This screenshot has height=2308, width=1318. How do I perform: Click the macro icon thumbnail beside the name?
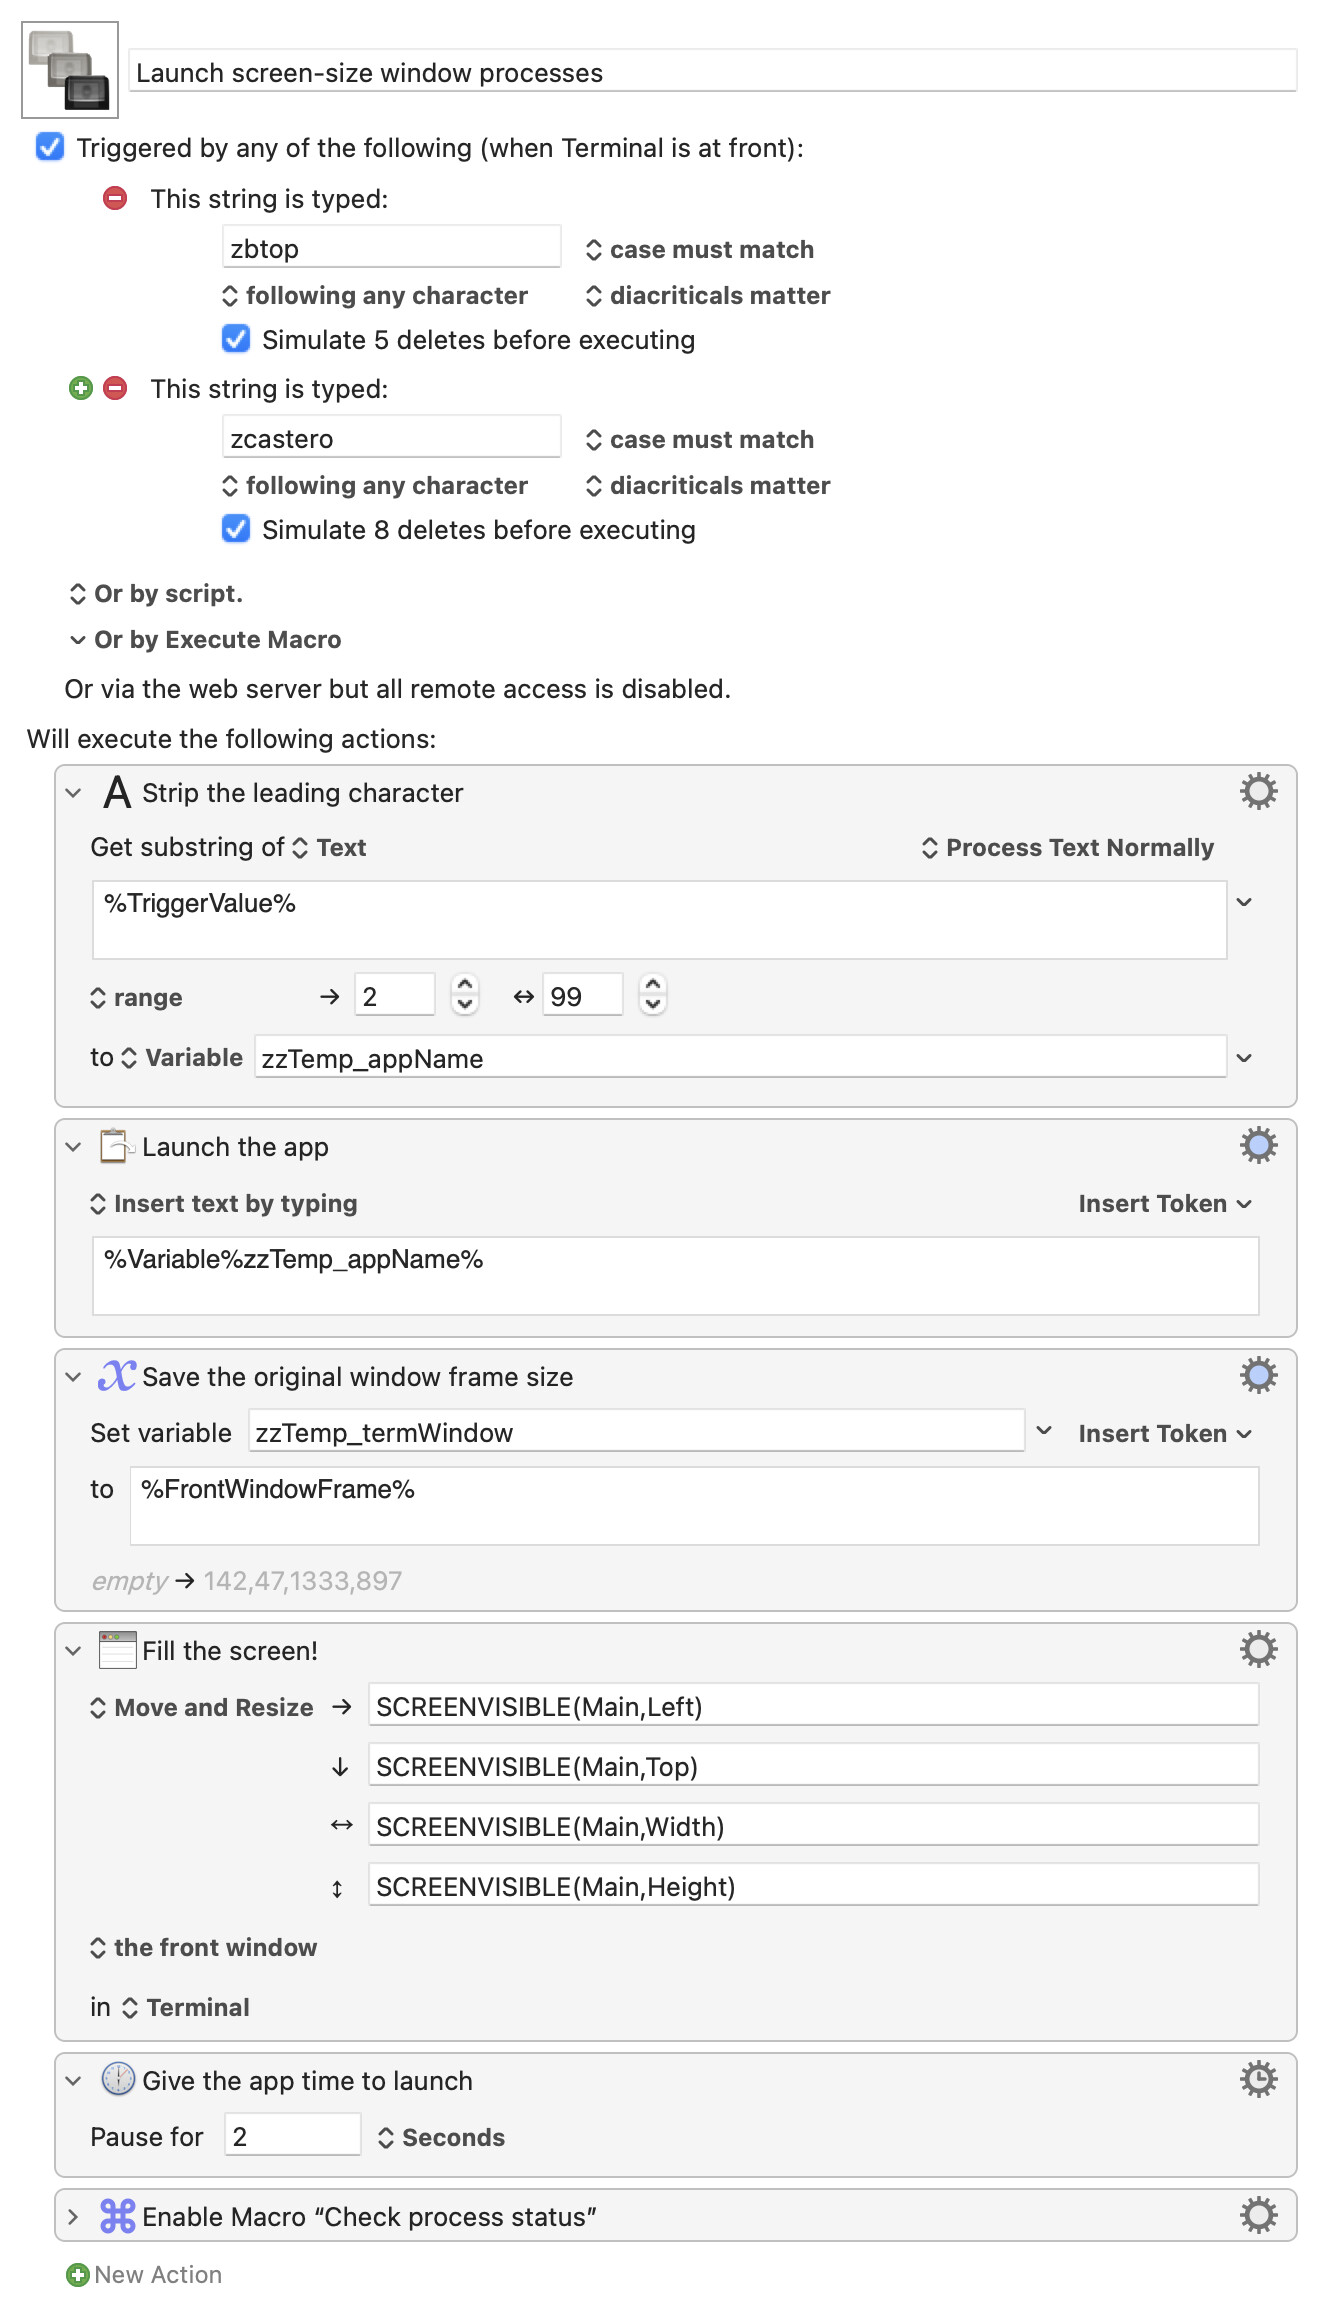(x=70, y=70)
